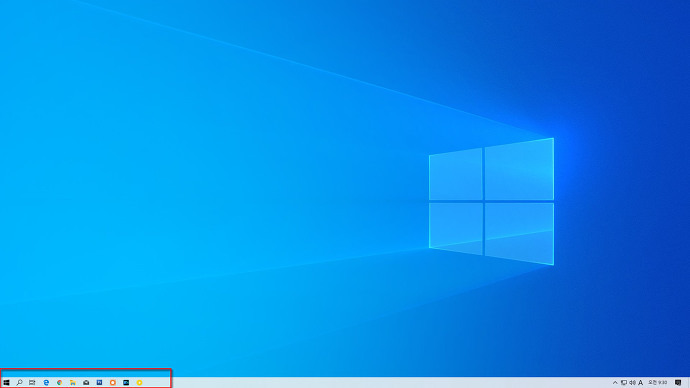
Task: Open the orange circle taskbar app
Action: click(113, 383)
